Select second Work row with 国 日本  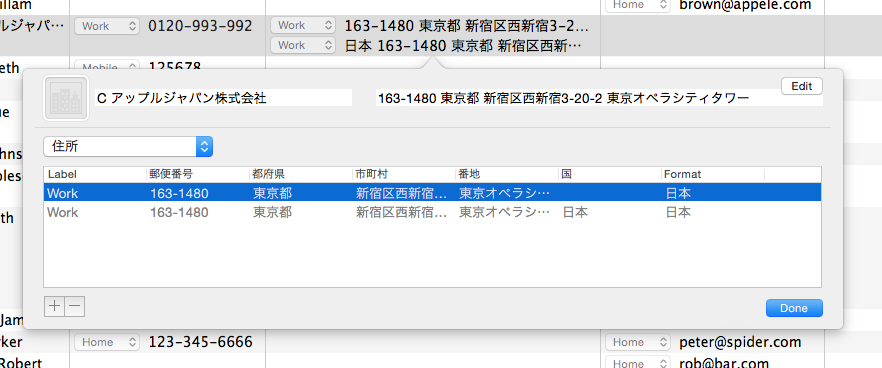(x=432, y=213)
